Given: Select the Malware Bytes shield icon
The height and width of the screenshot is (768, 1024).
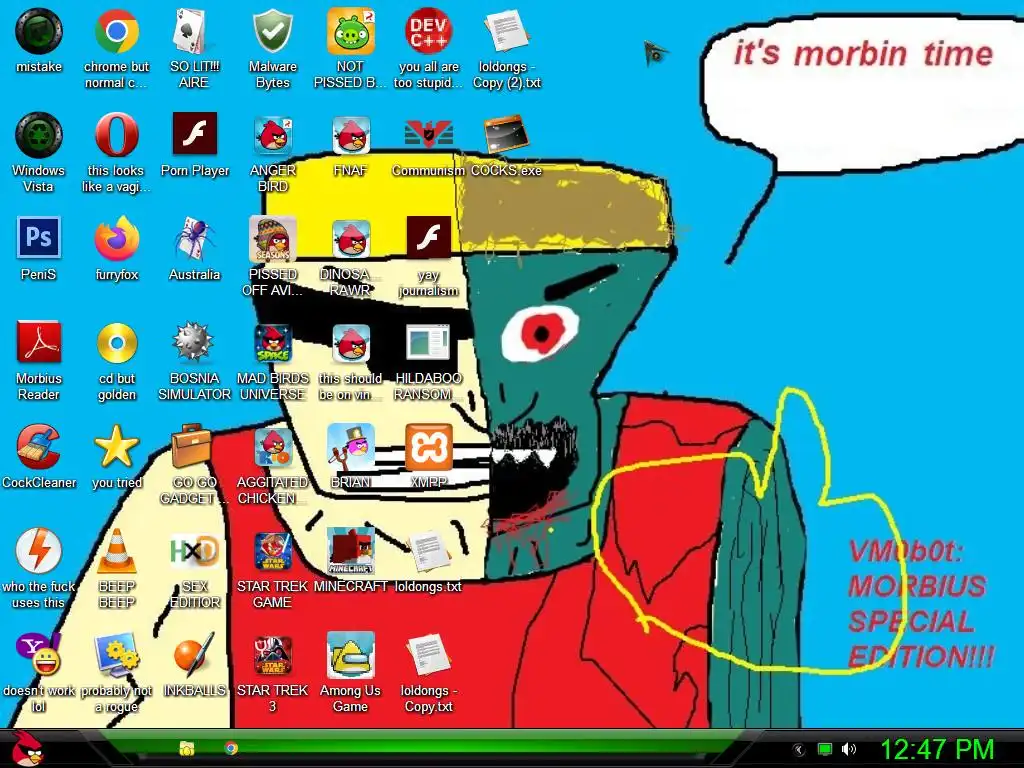Looking at the screenshot, I should pyautogui.click(x=272, y=31).
